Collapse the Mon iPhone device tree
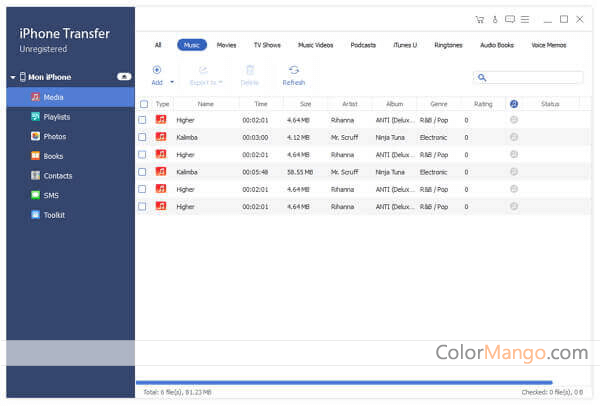The height and width of the screenshot is (406, 600). [x=12, y=77]
